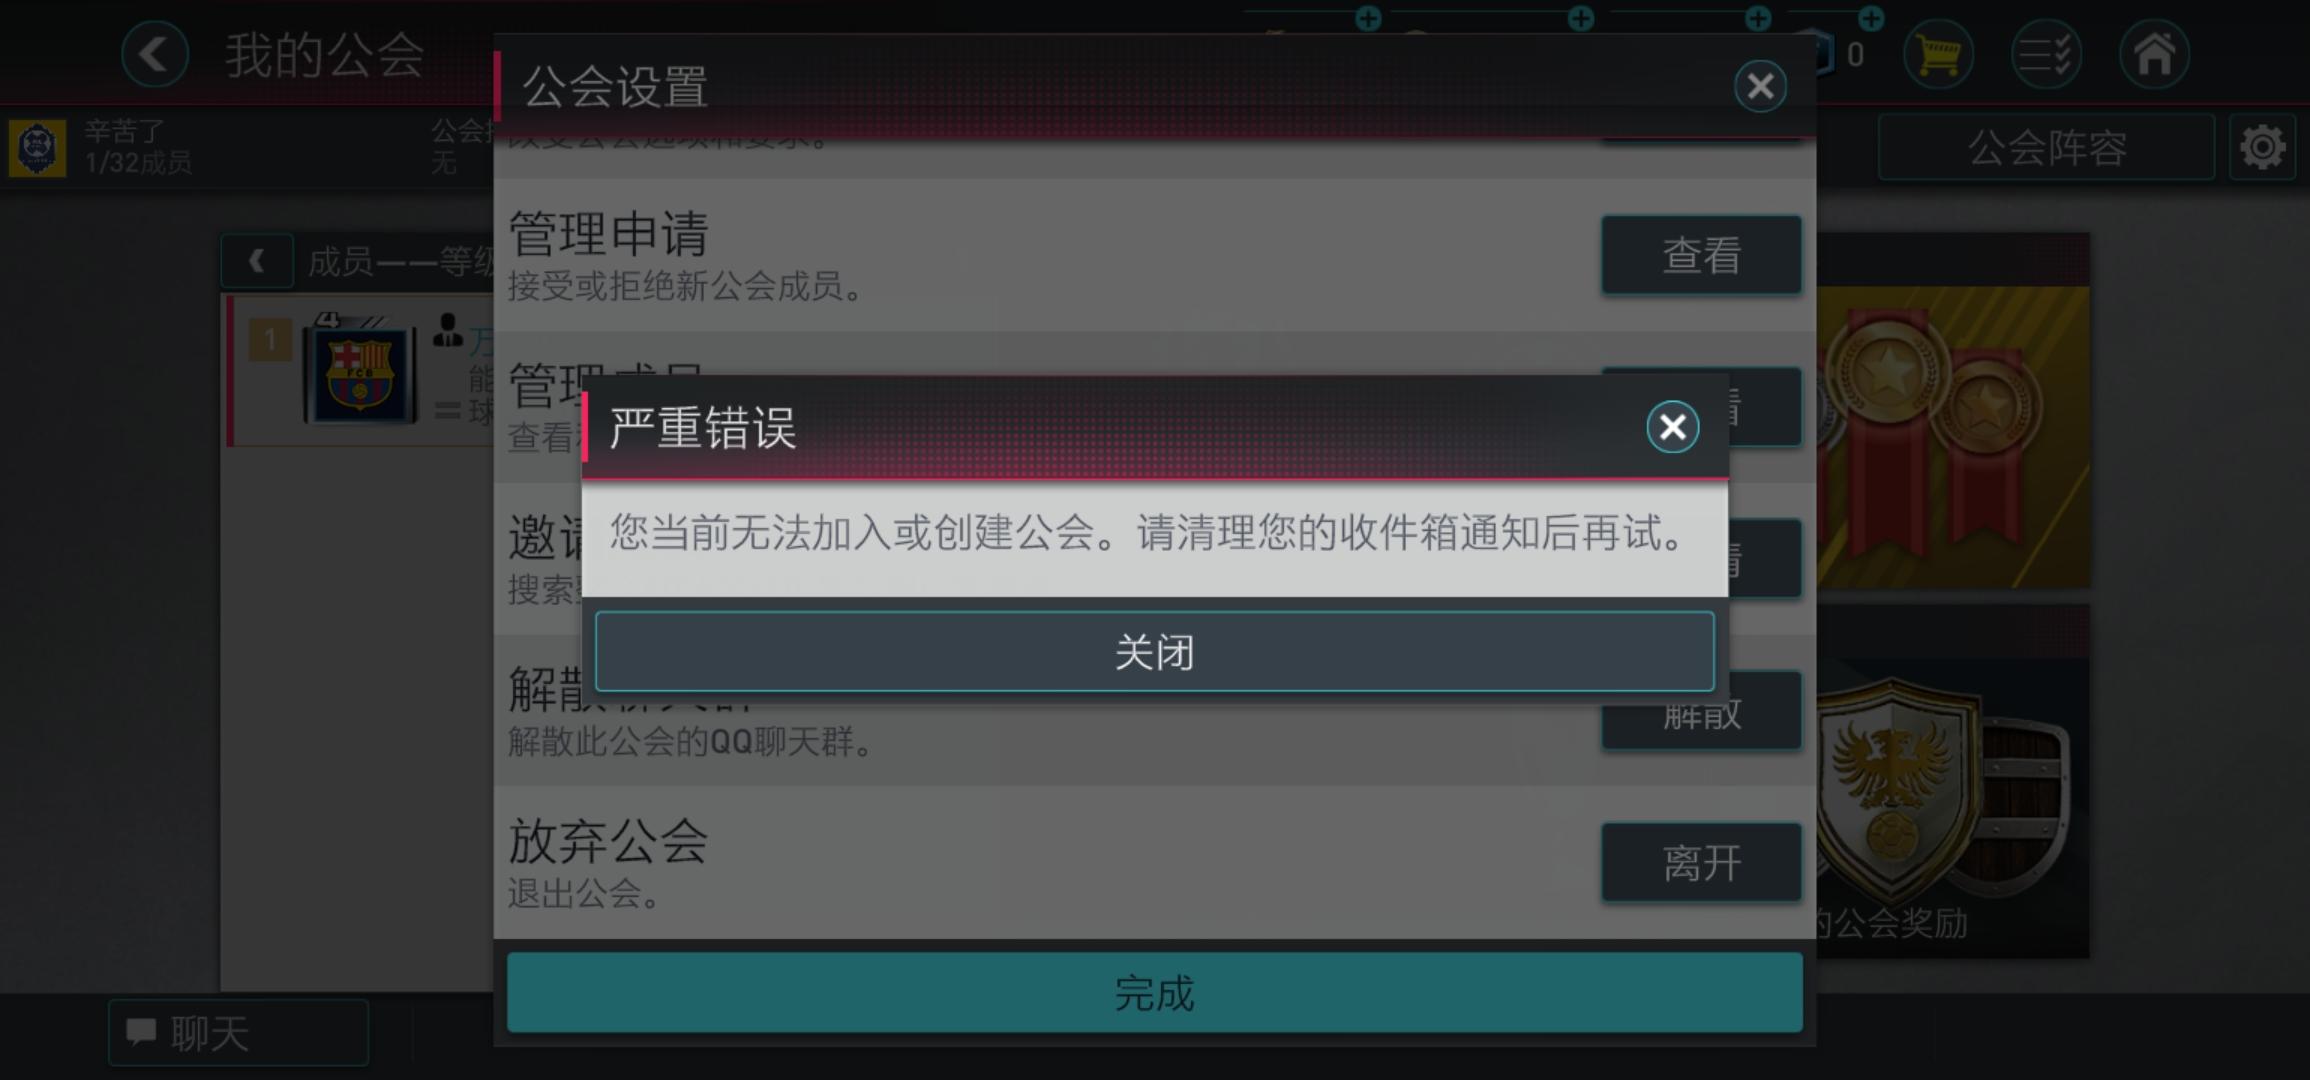Click the guild emblem badge beside 辛苦了
The image size is (2310, 1080).
click(37, 148)
